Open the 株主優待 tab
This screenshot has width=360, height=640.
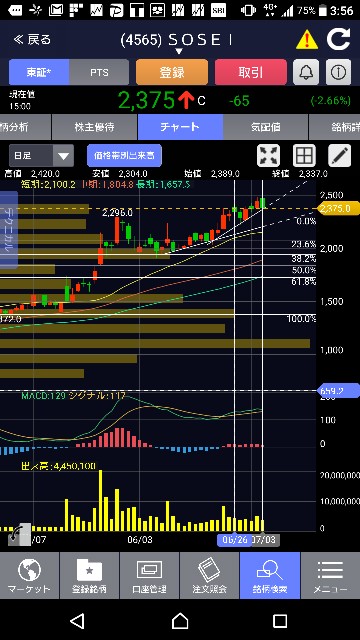point(95,127)
